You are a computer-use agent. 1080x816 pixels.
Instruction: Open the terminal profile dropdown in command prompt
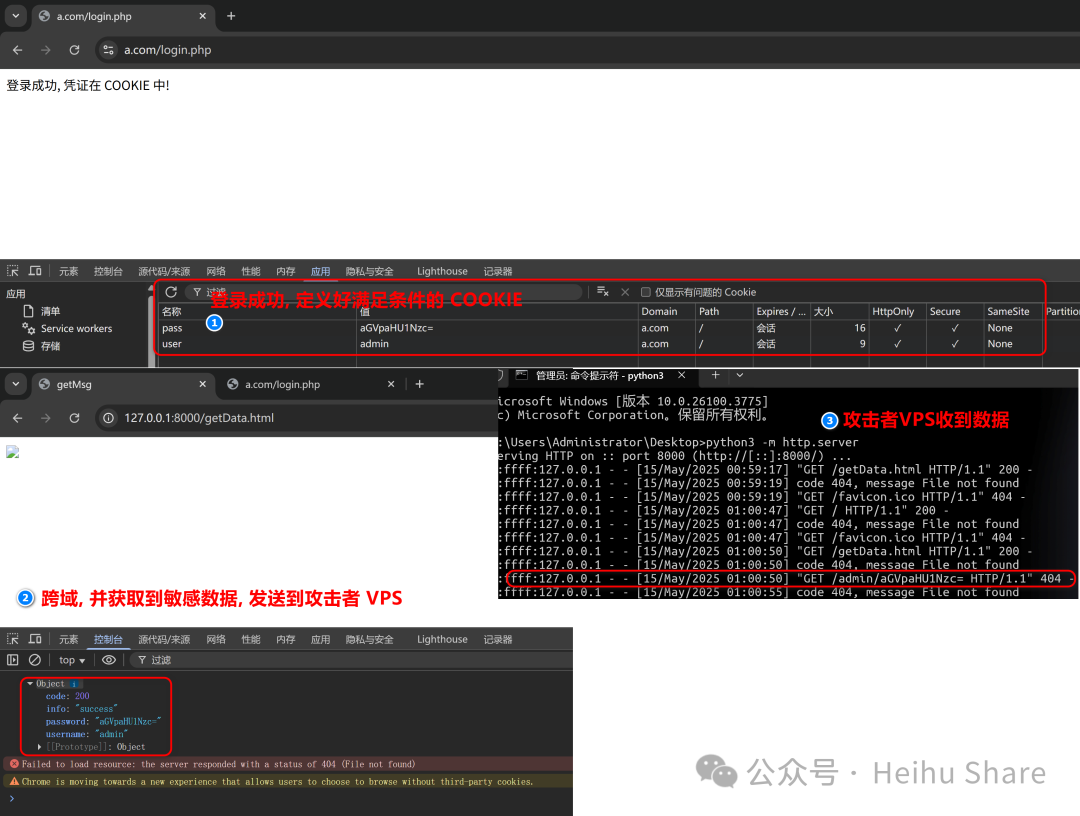pos(740,375)
